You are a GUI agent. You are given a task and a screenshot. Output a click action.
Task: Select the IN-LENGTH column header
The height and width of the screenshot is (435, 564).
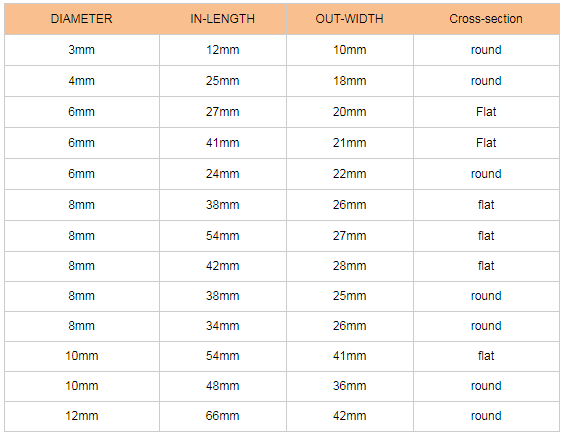point(223,19)
